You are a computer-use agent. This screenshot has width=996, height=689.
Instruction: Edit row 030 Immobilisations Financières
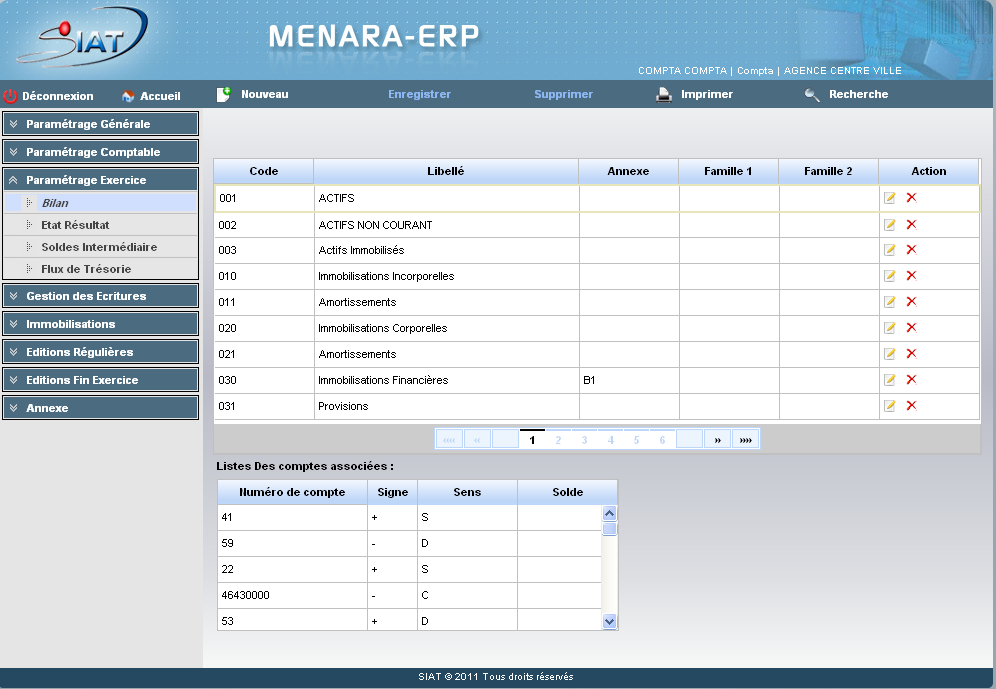(890, 380)
